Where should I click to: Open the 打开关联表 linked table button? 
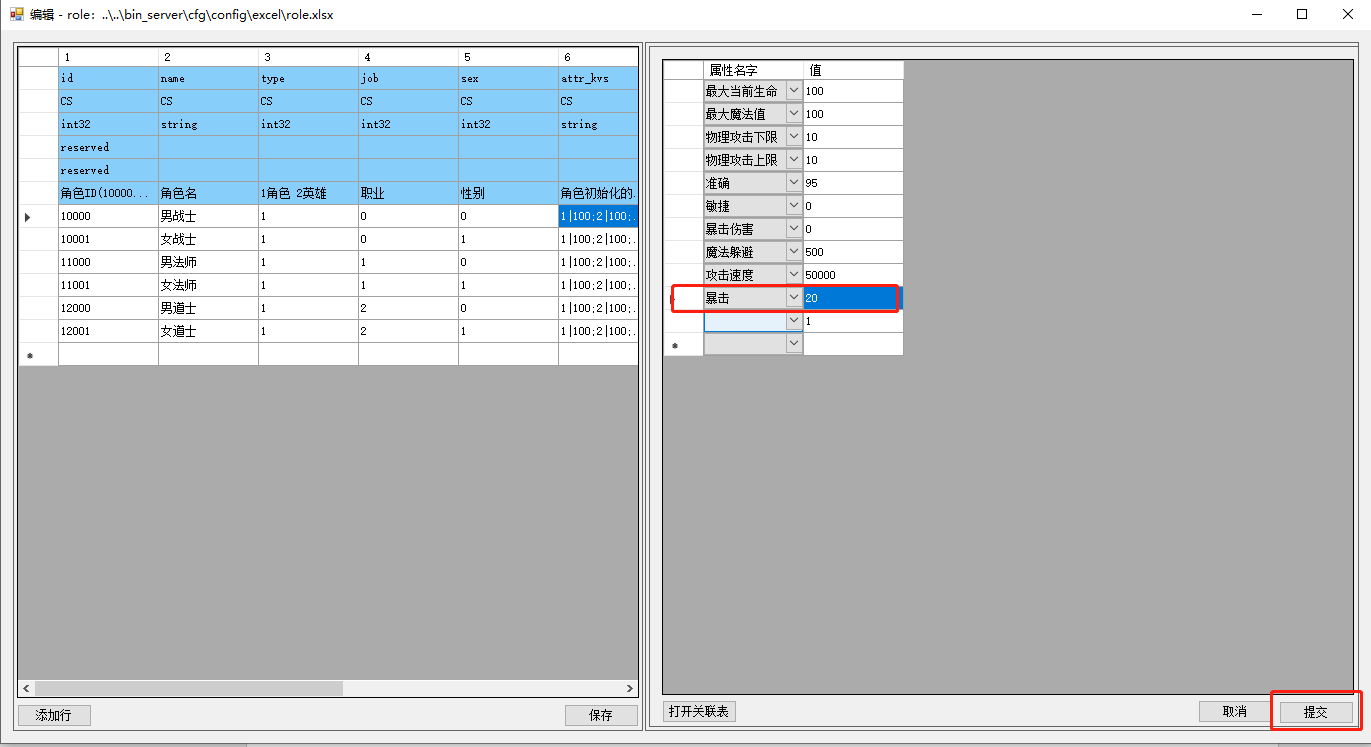point(700,712)
